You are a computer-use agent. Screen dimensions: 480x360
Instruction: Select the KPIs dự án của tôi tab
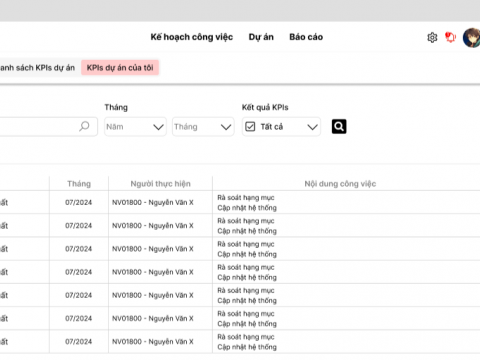[120, 68]
